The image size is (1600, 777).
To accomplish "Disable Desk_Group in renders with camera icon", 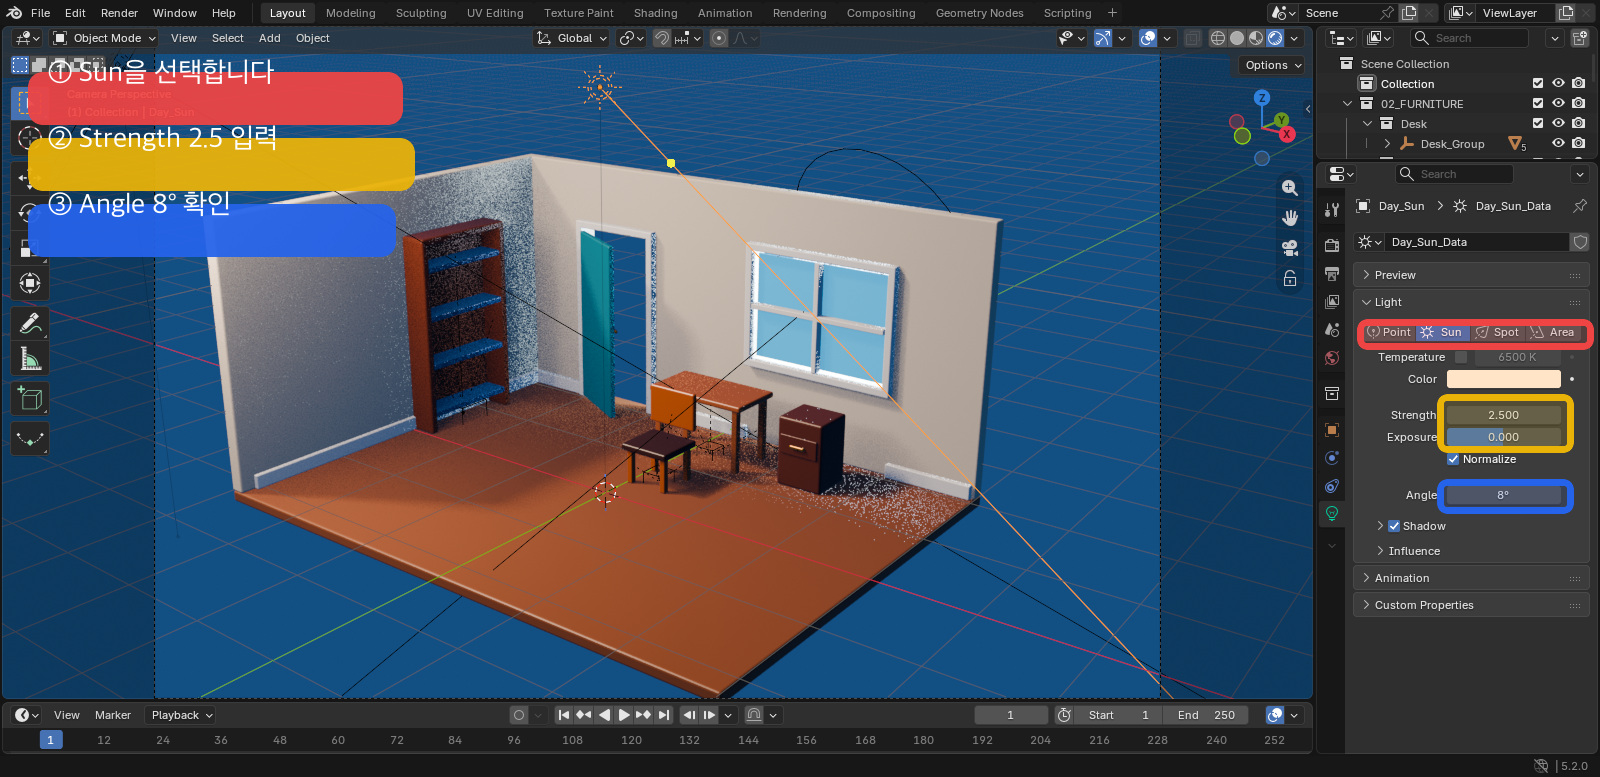I will (1578, 143).
